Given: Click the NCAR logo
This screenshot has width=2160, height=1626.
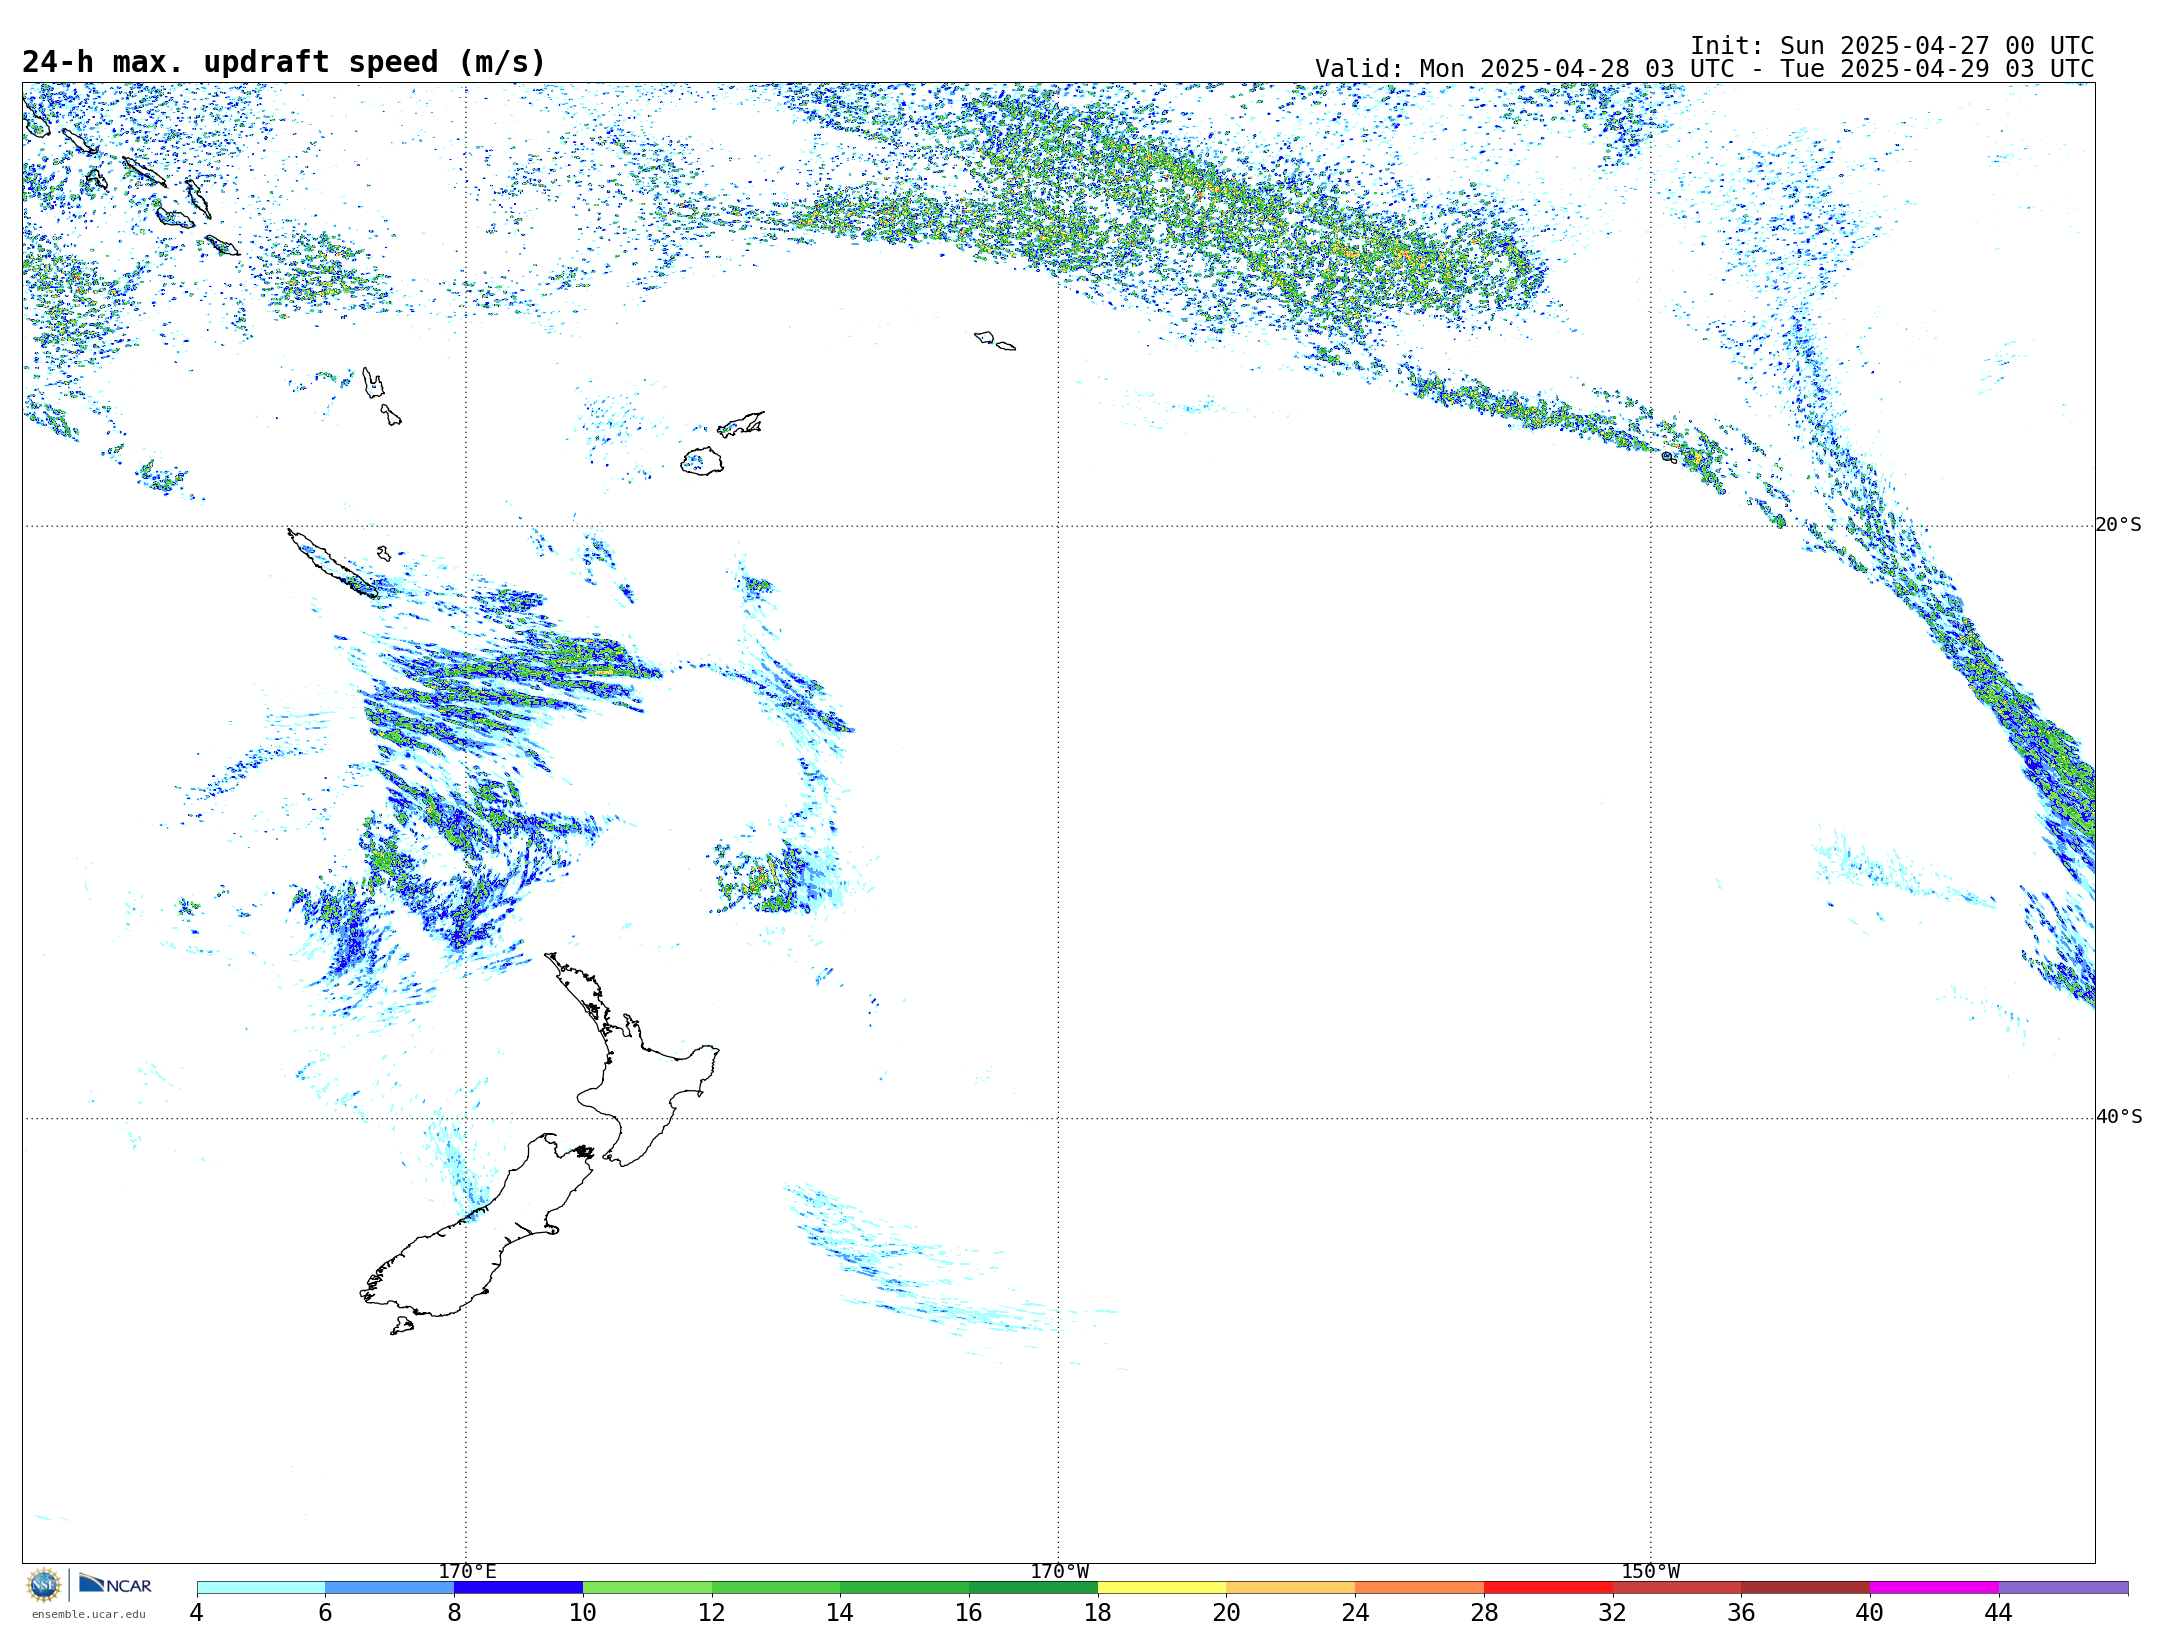Looking at the screenshot, I should pos(115,1584).
